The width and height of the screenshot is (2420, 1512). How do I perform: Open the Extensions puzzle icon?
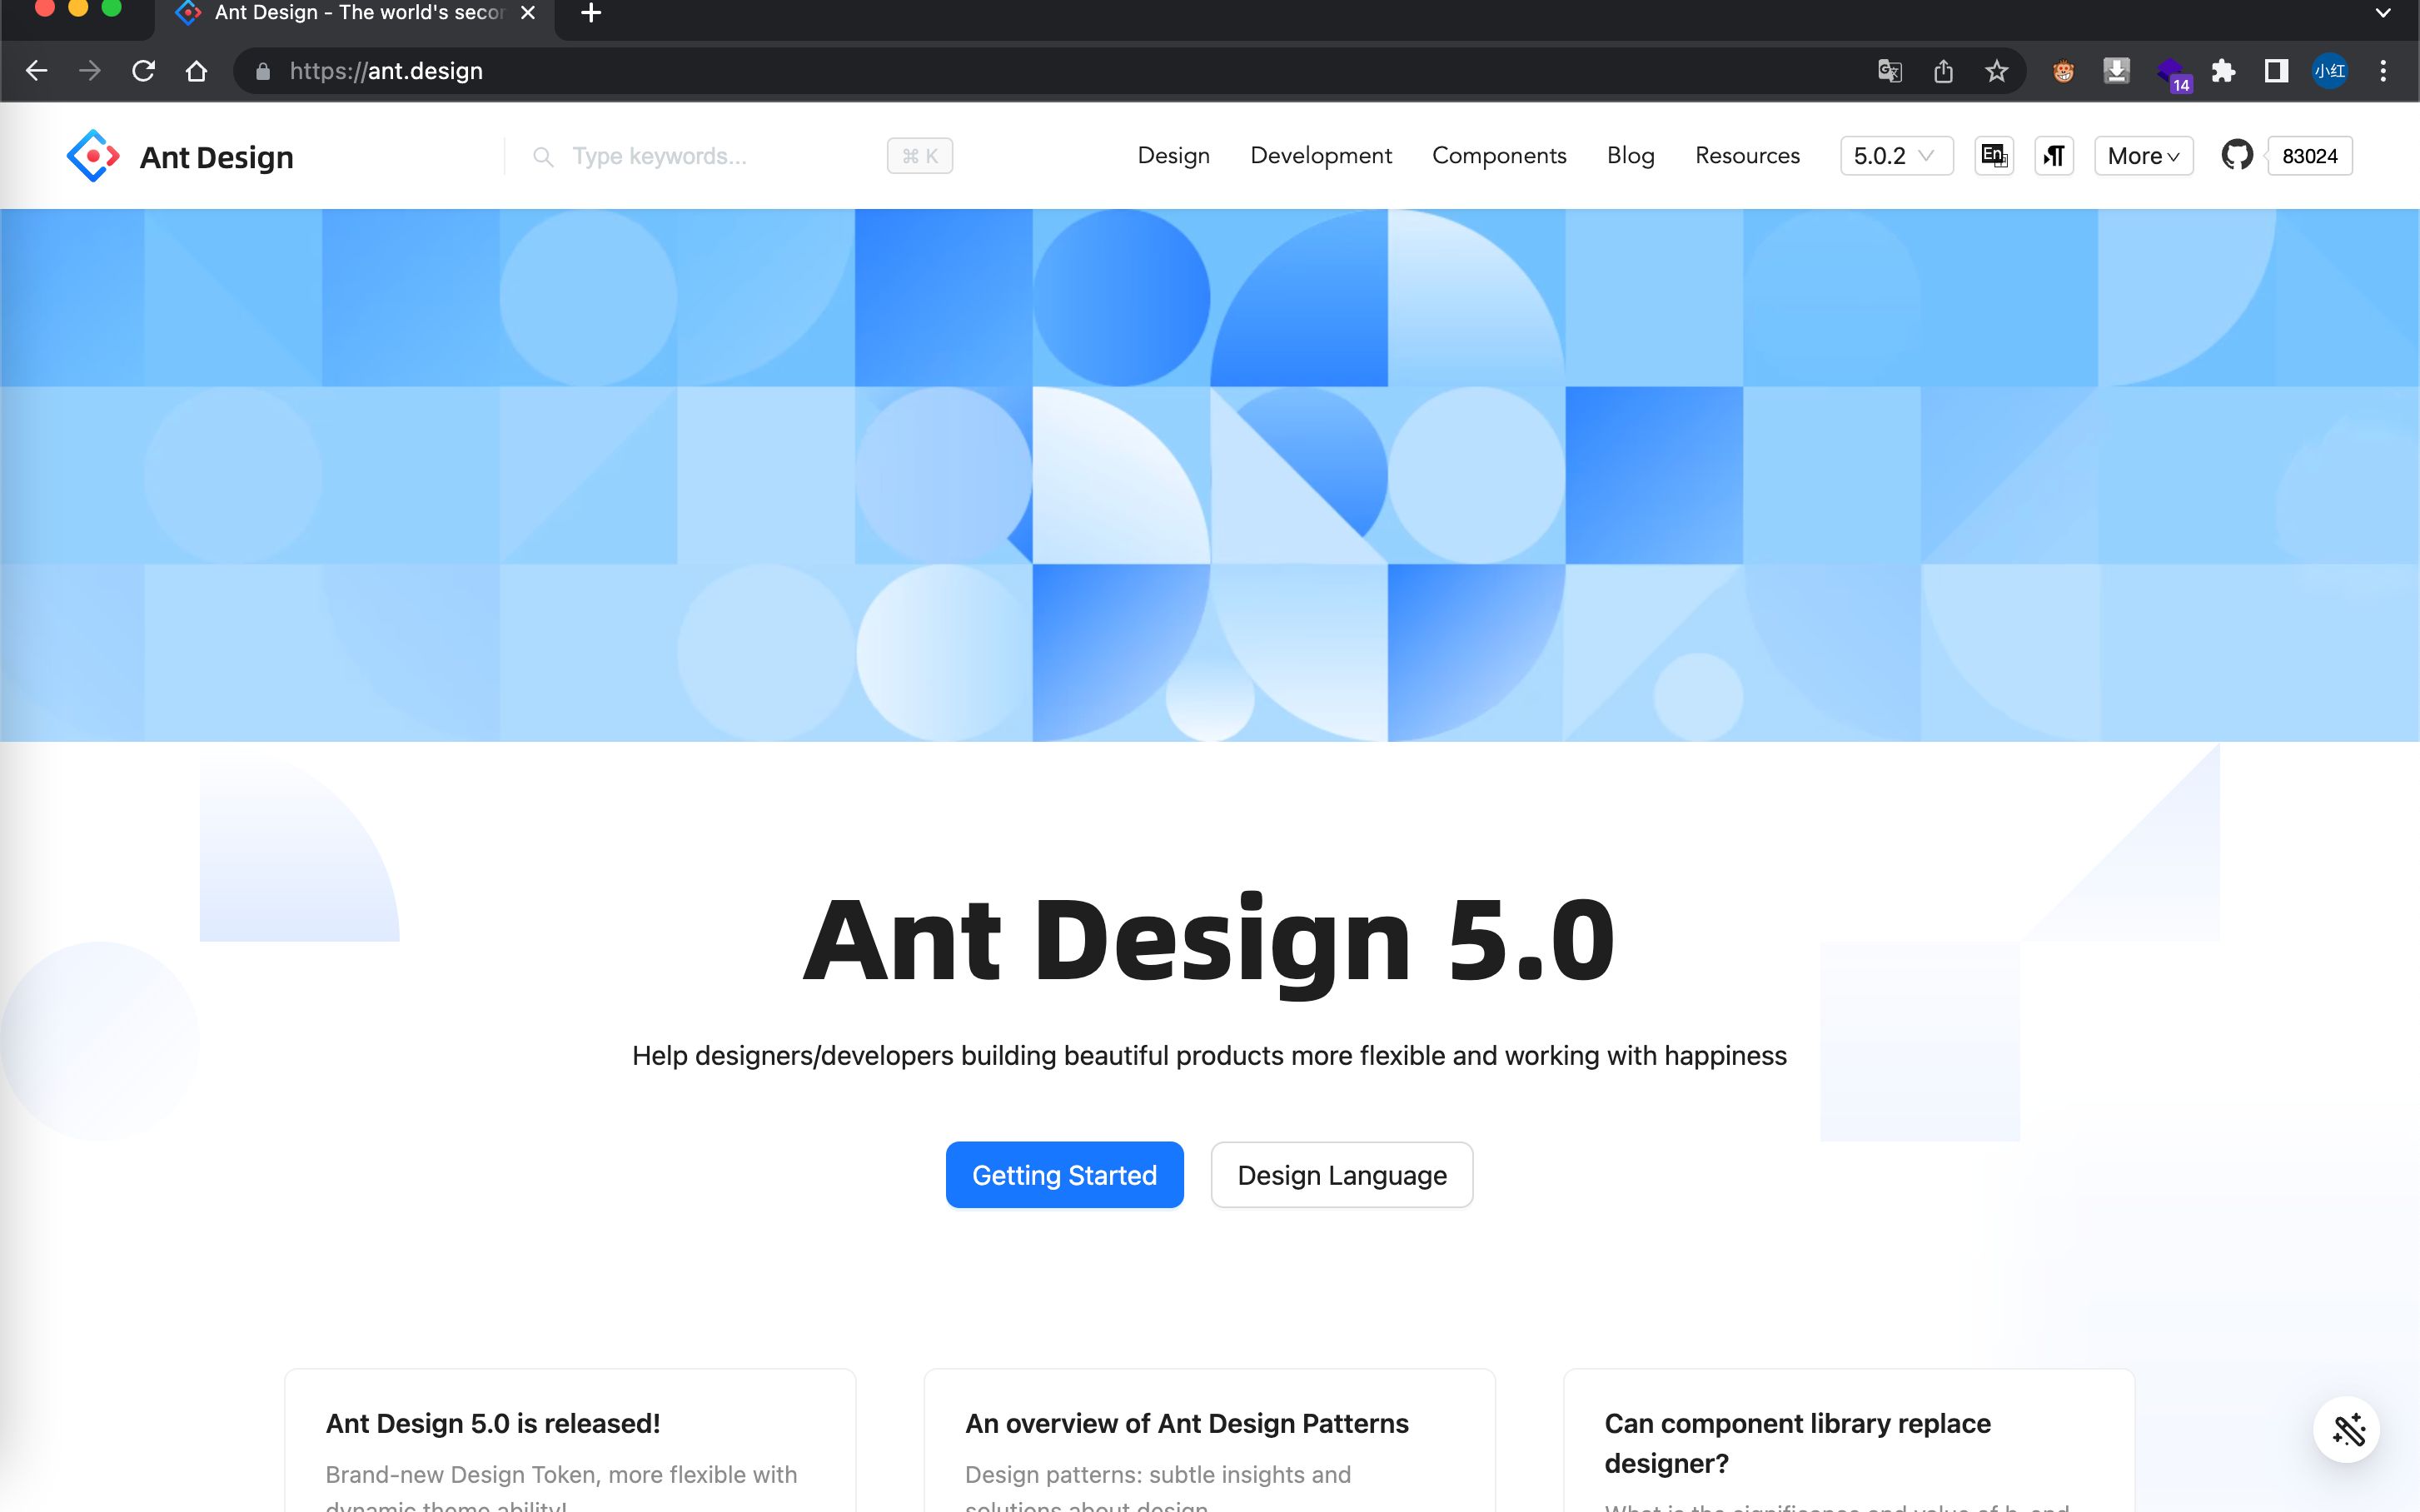pyautogui.click(x=2223, y=71)
